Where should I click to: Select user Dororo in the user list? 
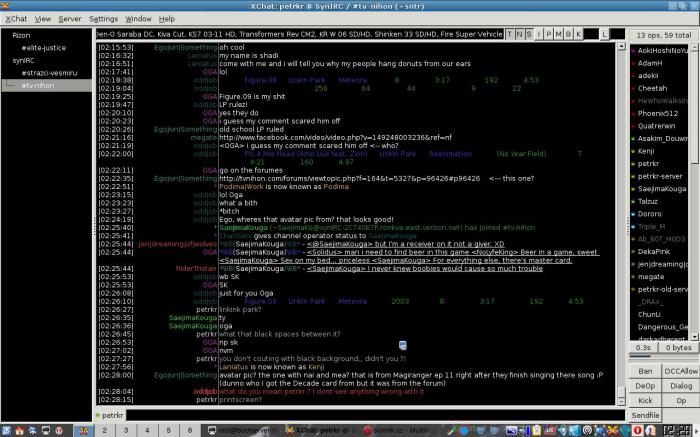coord(650,214)
